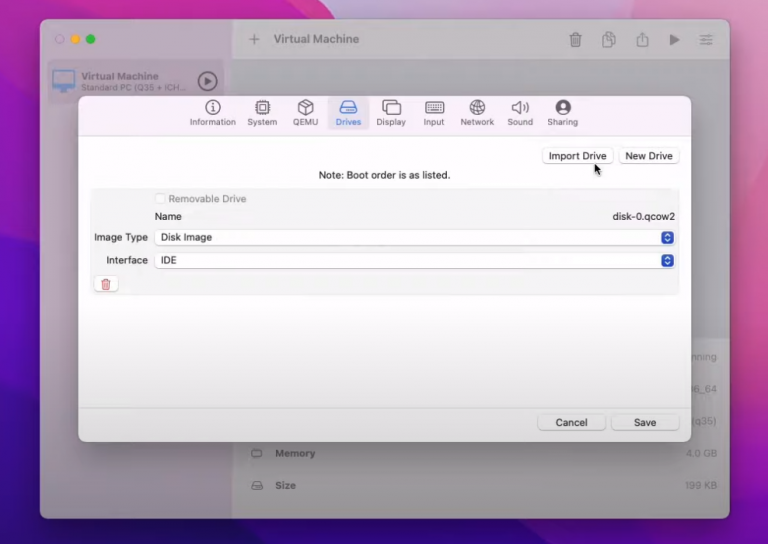Open the Sound settings tab
The image size is (768, 544).
(520, 113)
